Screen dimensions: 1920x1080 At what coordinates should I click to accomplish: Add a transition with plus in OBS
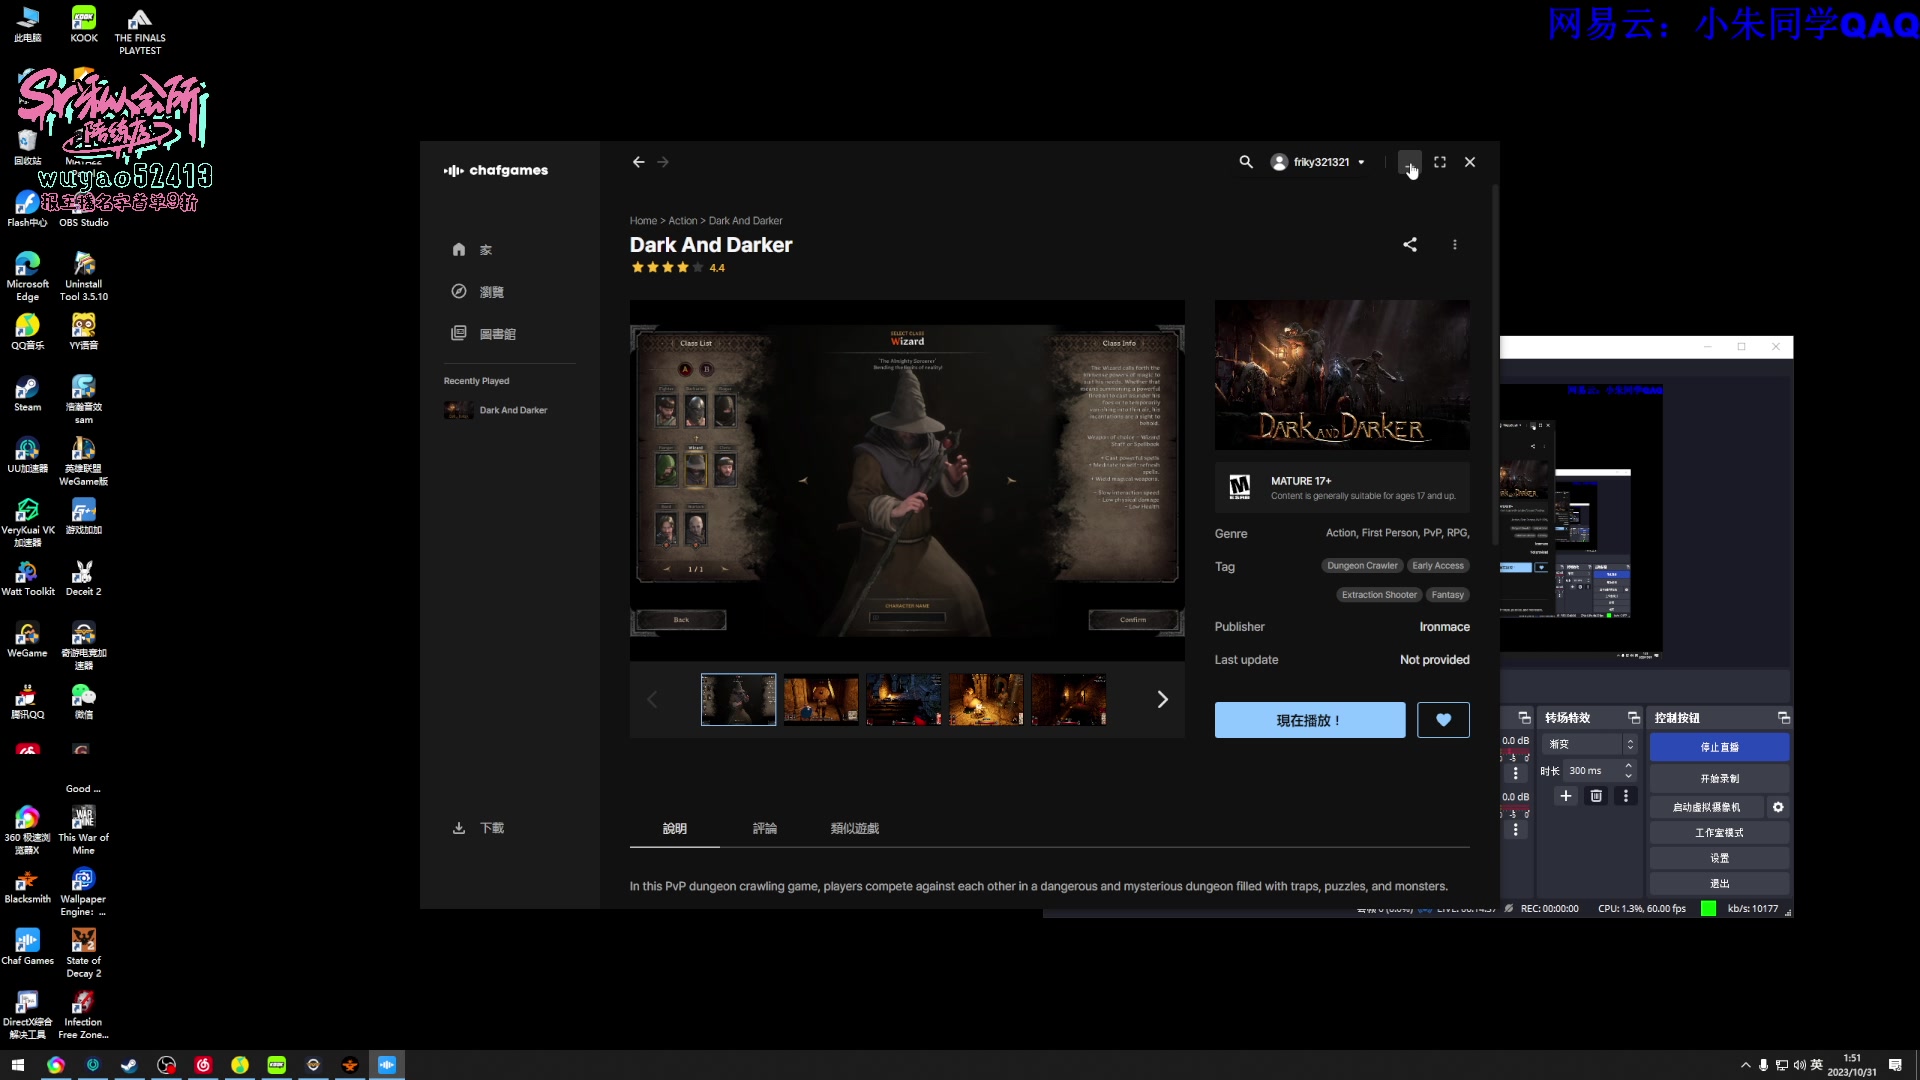click(1566, 796)
